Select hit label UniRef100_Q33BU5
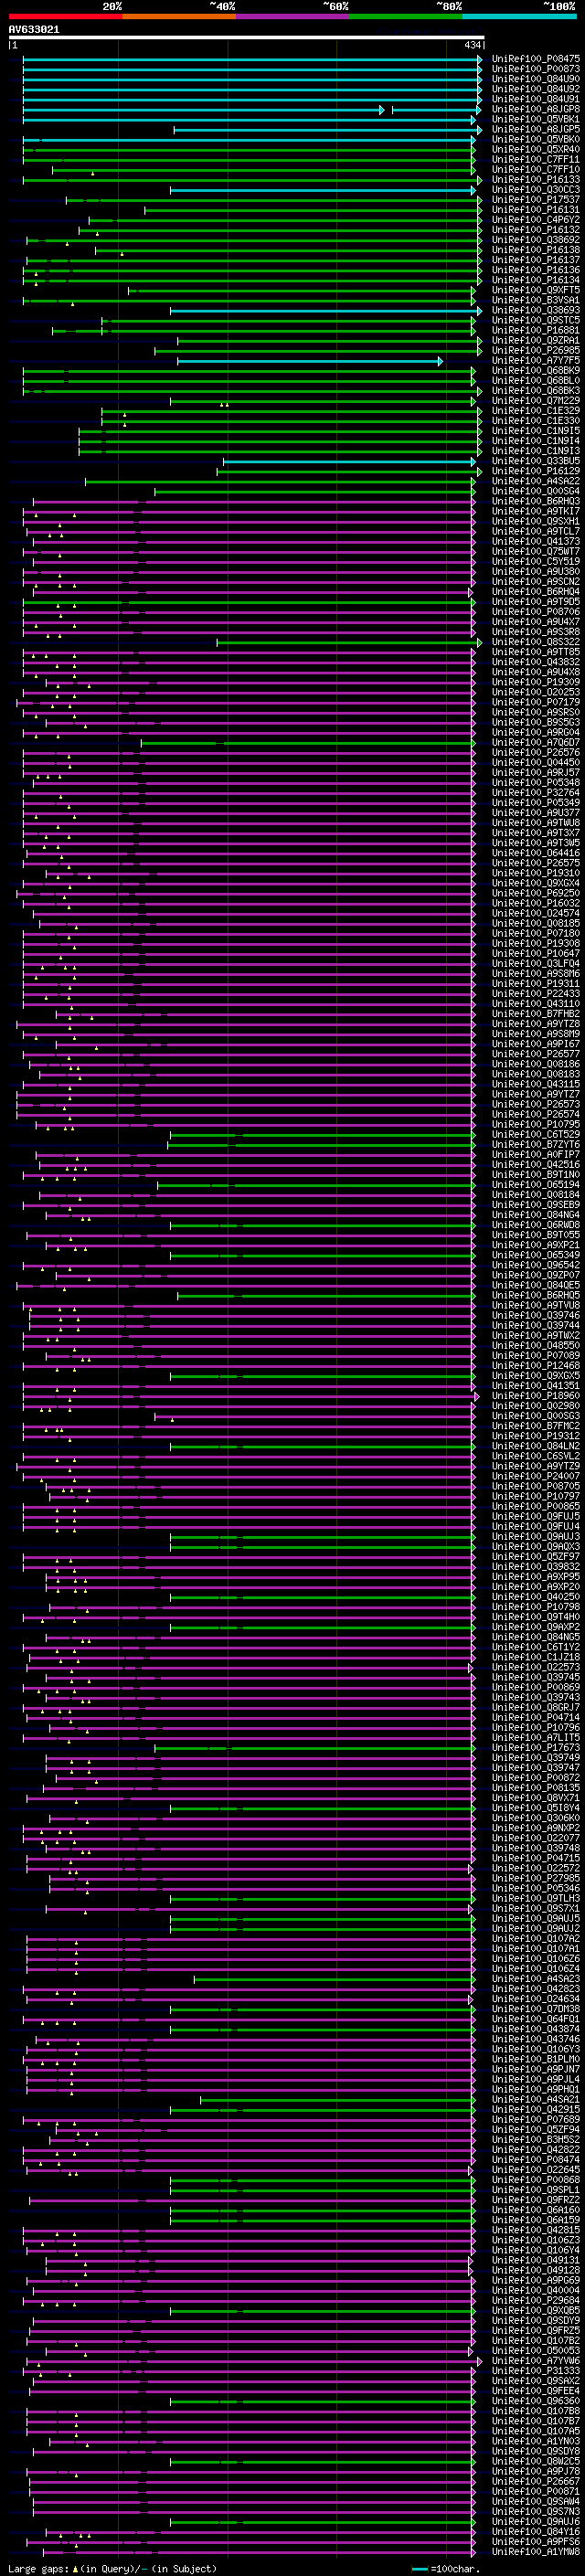Screen dimensions: 585x2576 (x=535, y=461)
